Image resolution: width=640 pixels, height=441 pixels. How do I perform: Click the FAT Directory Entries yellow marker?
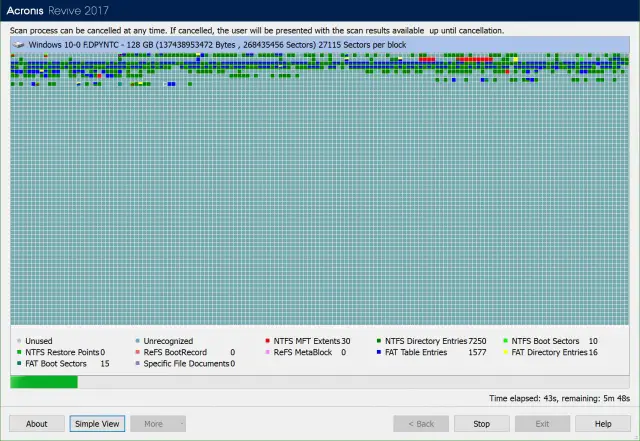[506, 352]
